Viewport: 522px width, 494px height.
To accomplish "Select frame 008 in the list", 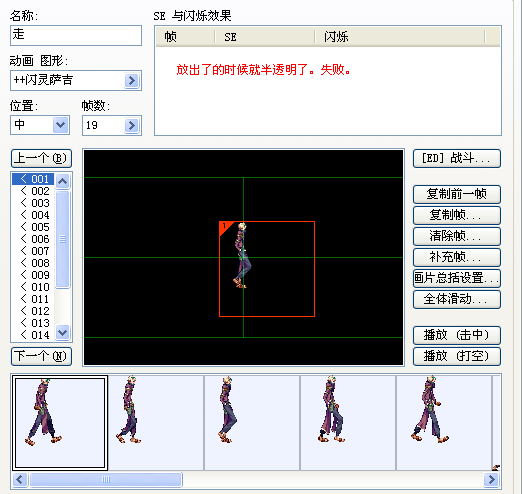I will (33, 263).
